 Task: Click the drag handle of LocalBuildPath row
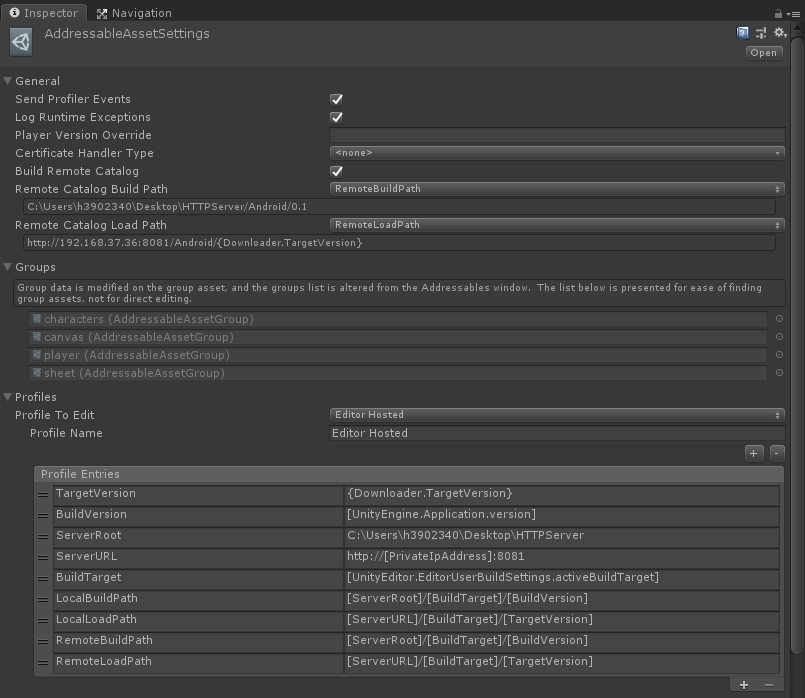(x=43, y=600)
